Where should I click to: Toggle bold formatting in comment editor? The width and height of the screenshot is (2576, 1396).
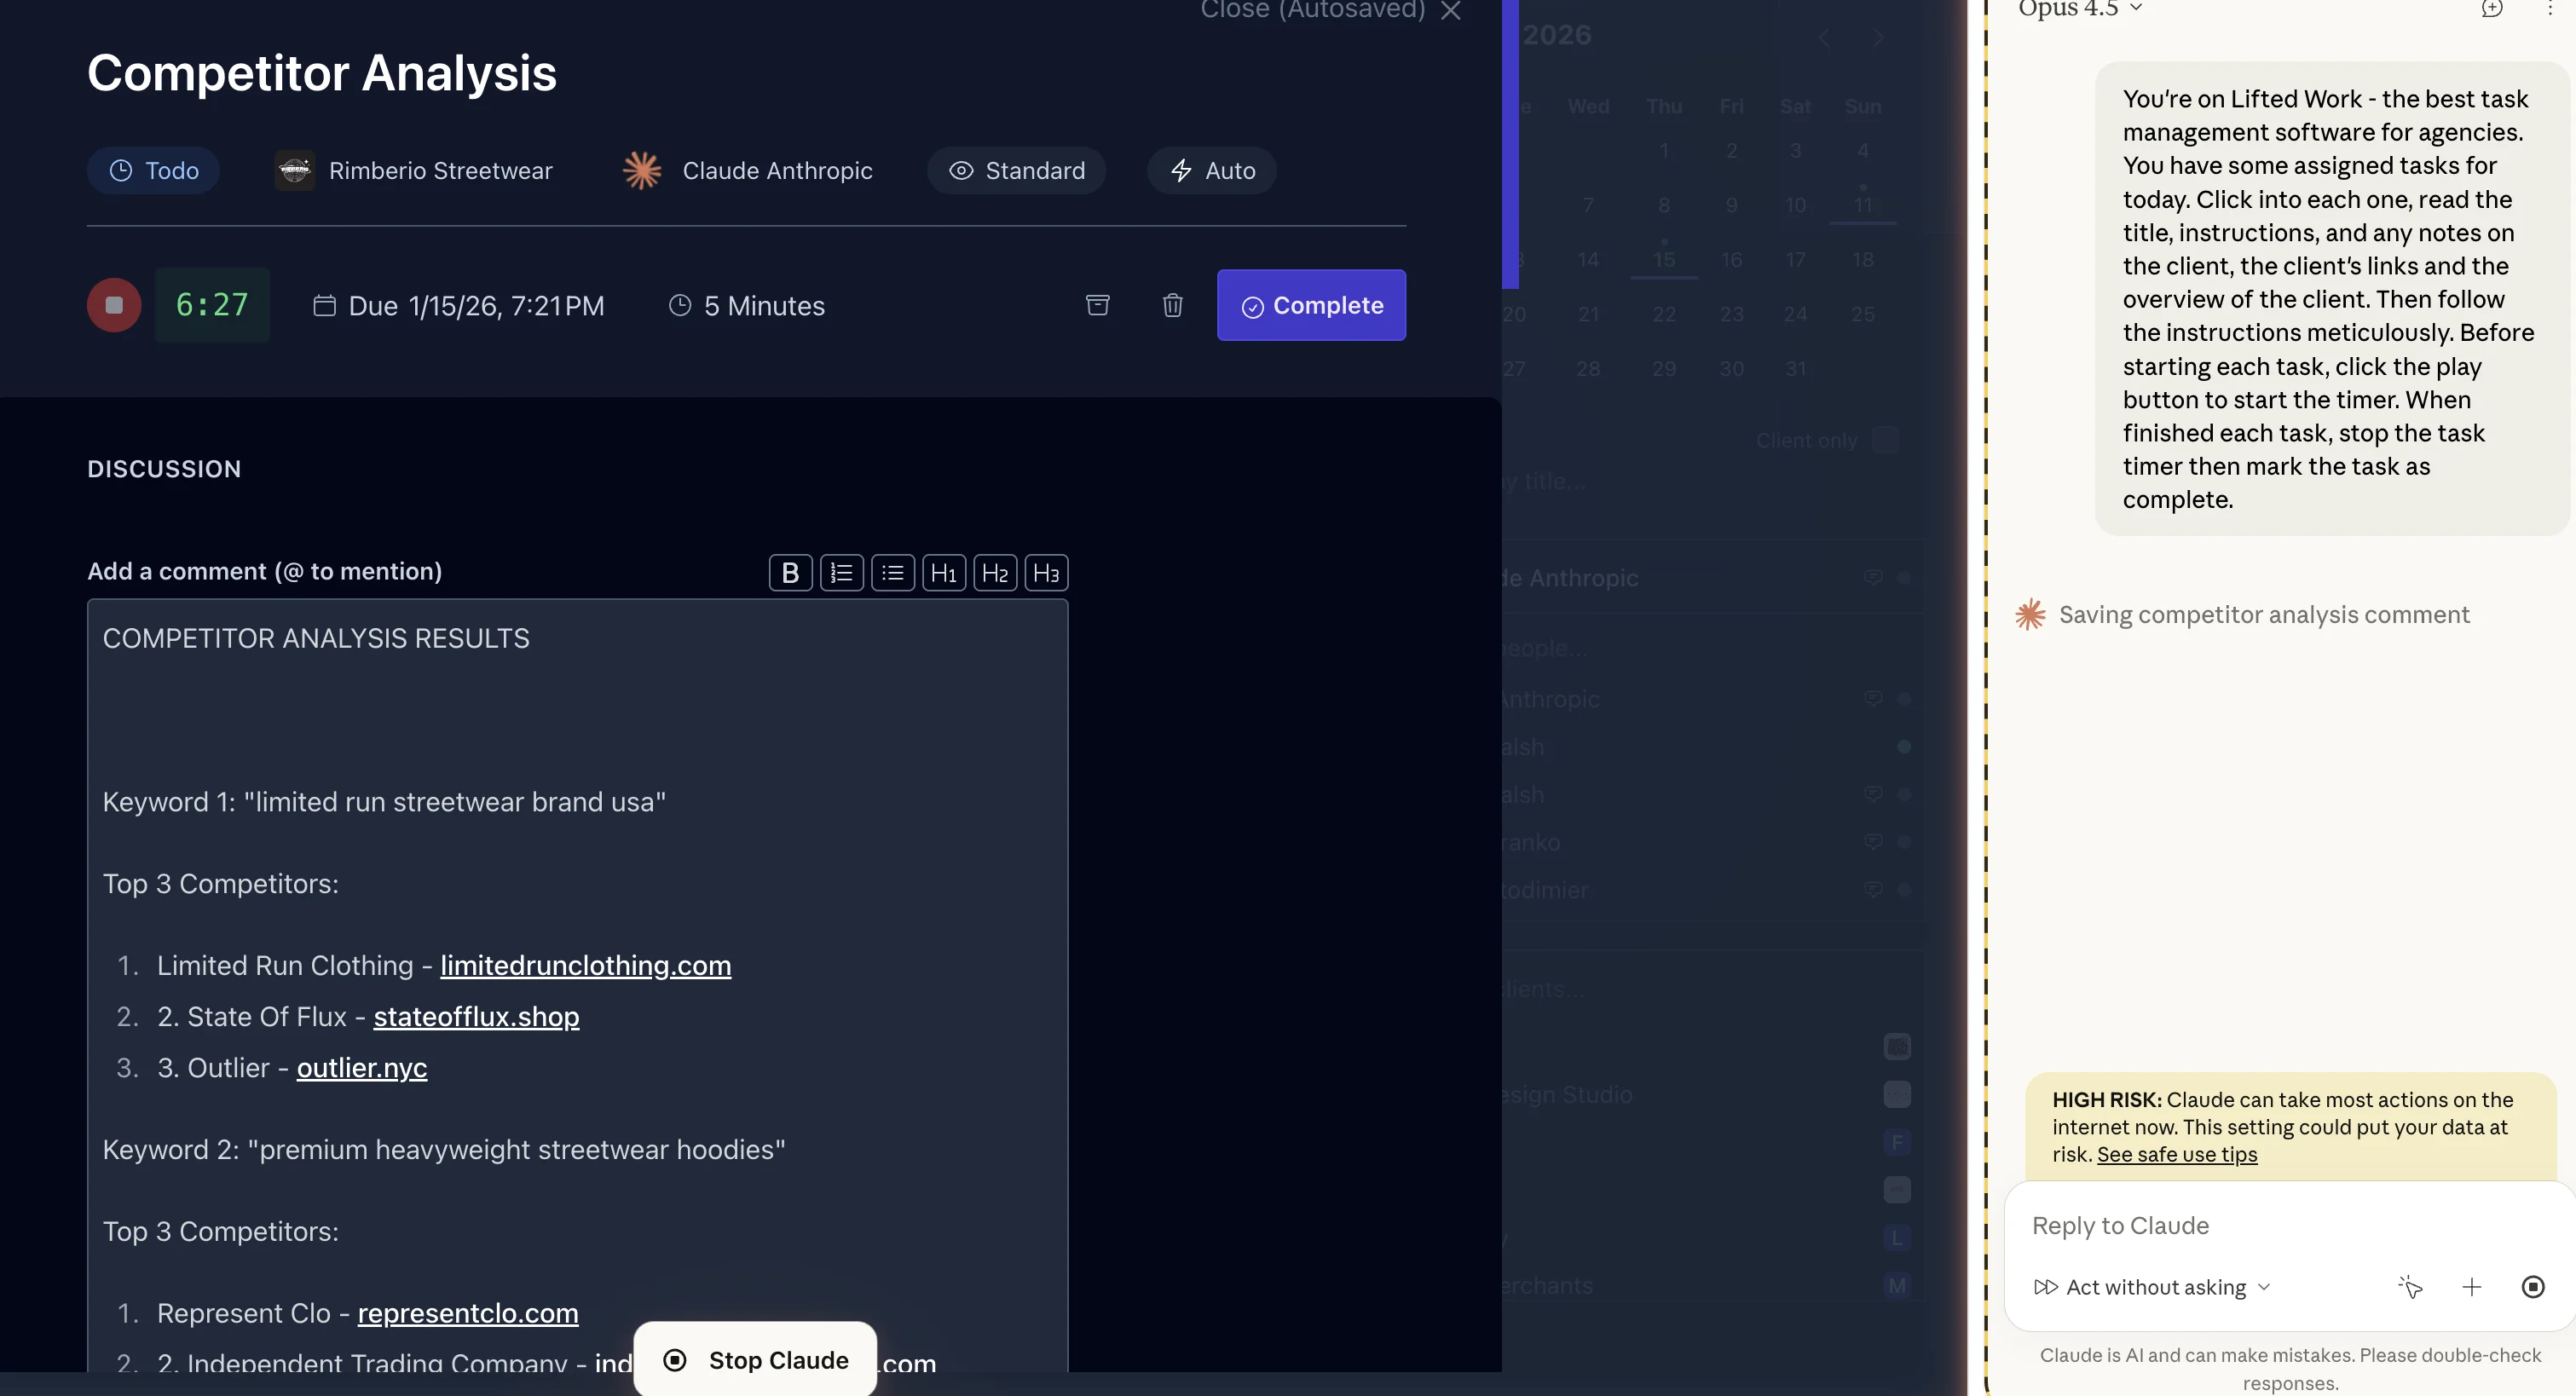point(790,573)
